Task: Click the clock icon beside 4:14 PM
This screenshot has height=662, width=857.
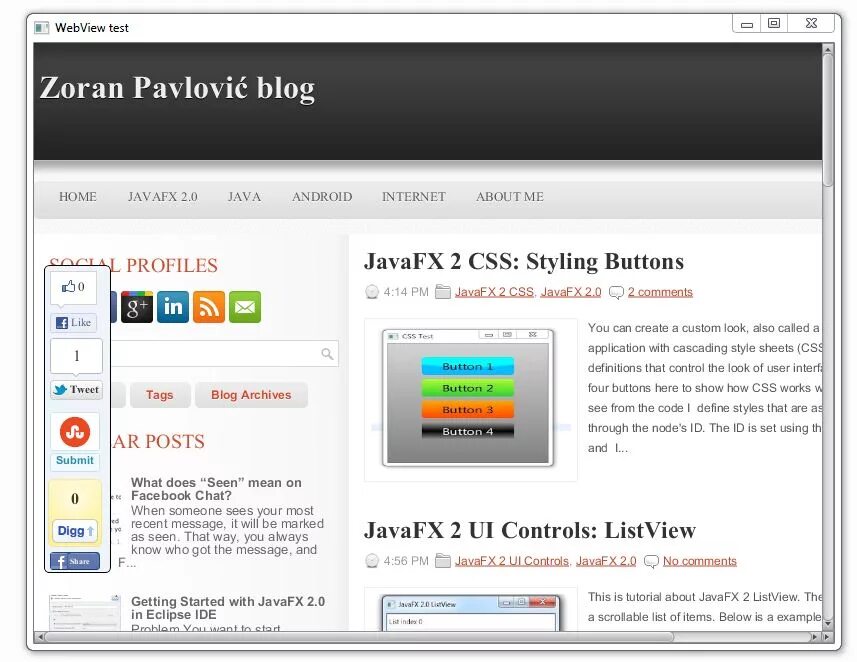Action: (372, 292)
